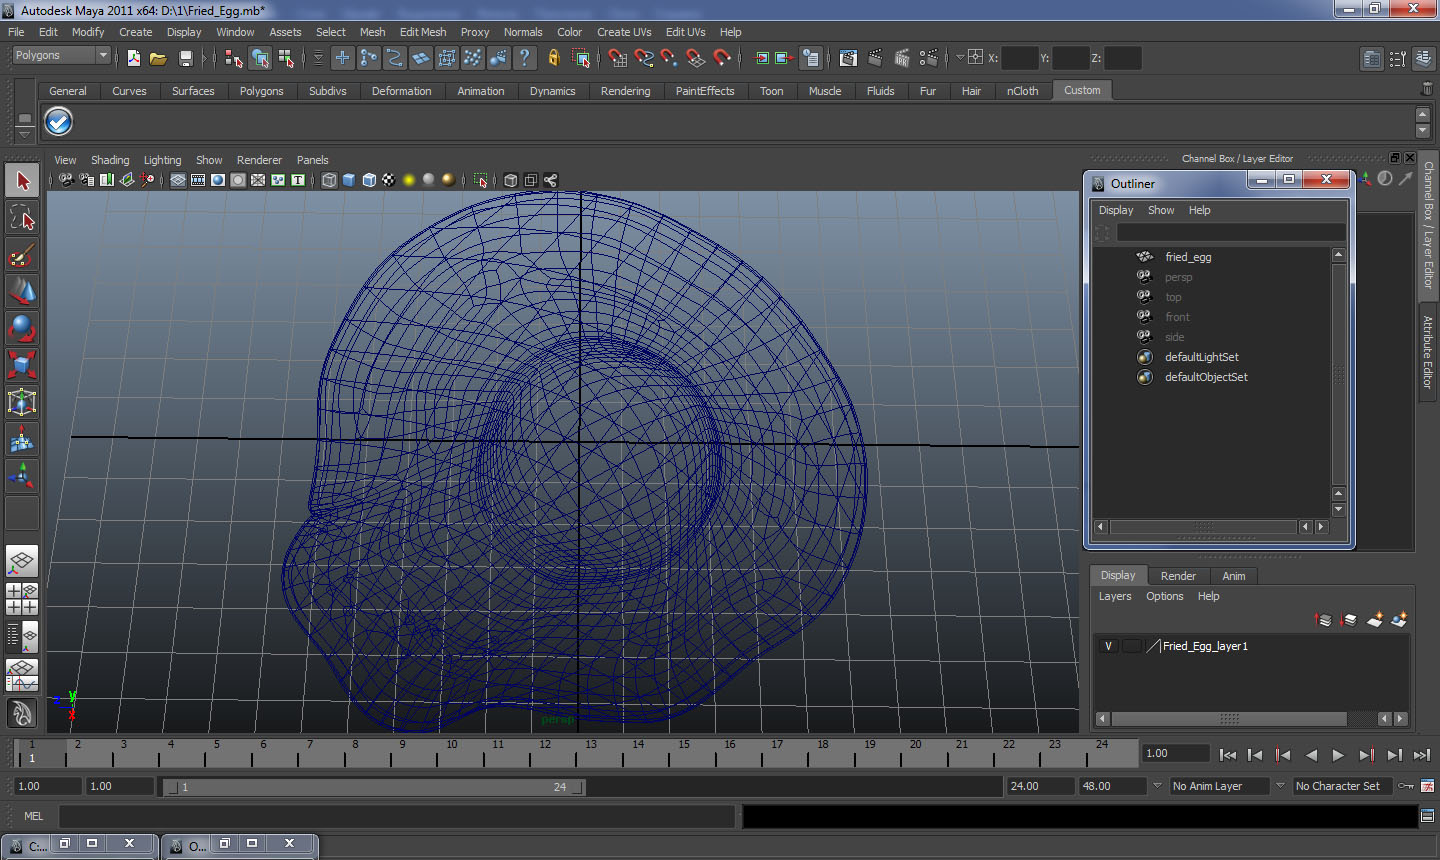1440x860 pixels.
Task: Toggle Snap to grids magnet
Action: click(618, 58)
